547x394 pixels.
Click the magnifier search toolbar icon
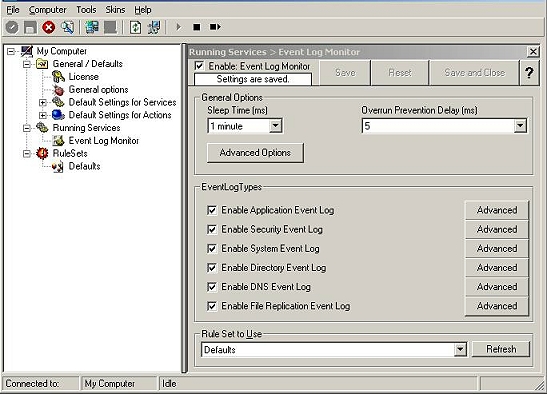(x=67, y=27)
